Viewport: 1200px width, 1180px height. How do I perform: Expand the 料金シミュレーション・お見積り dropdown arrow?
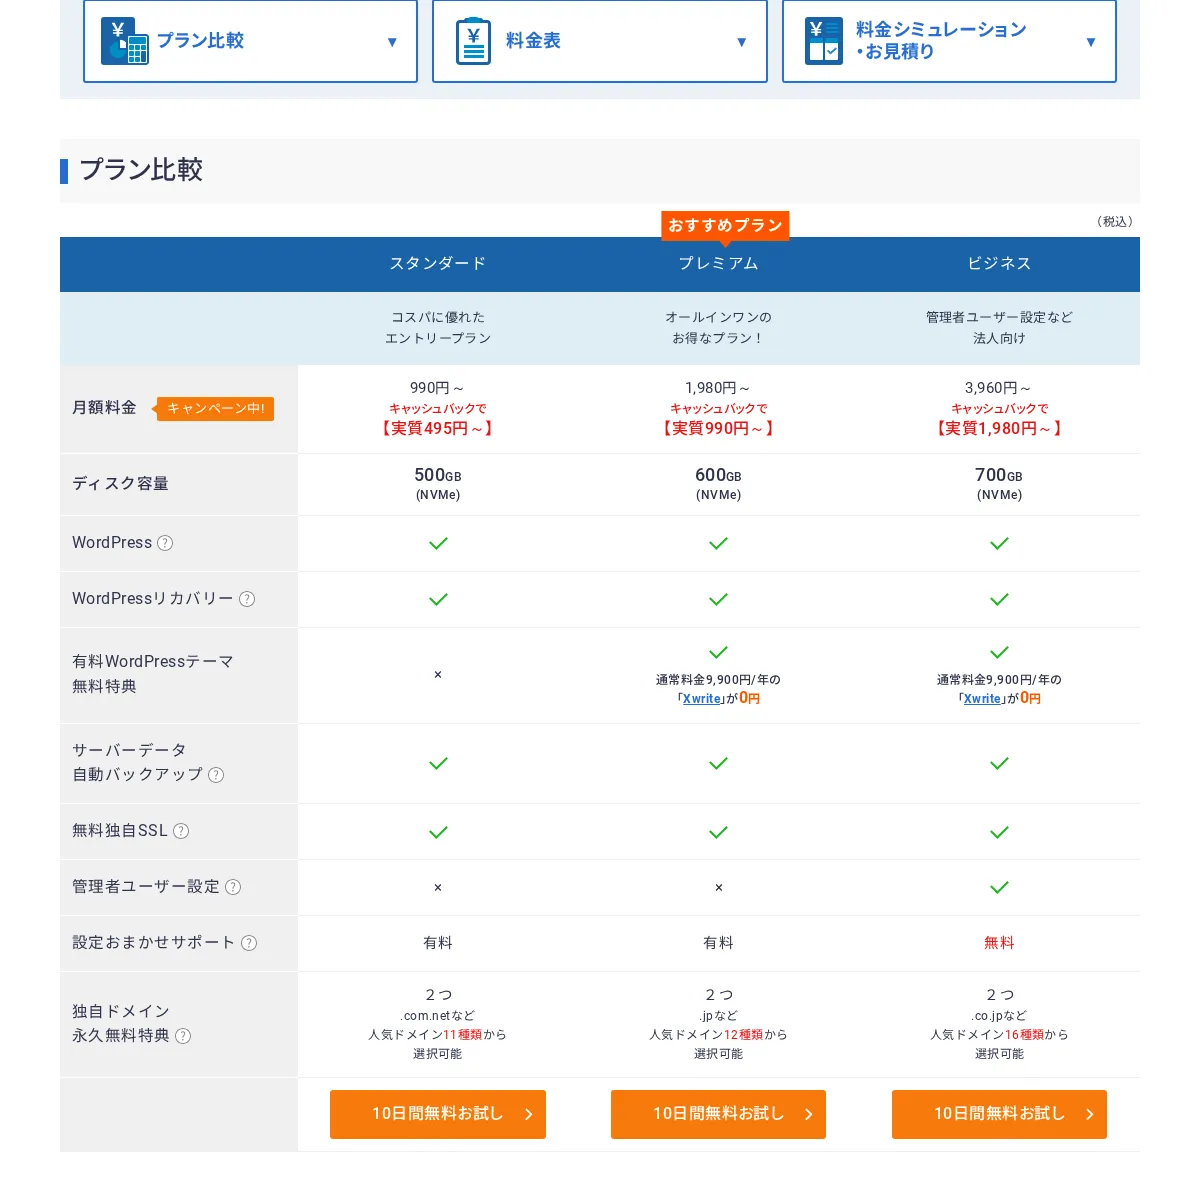point(1091,42)
